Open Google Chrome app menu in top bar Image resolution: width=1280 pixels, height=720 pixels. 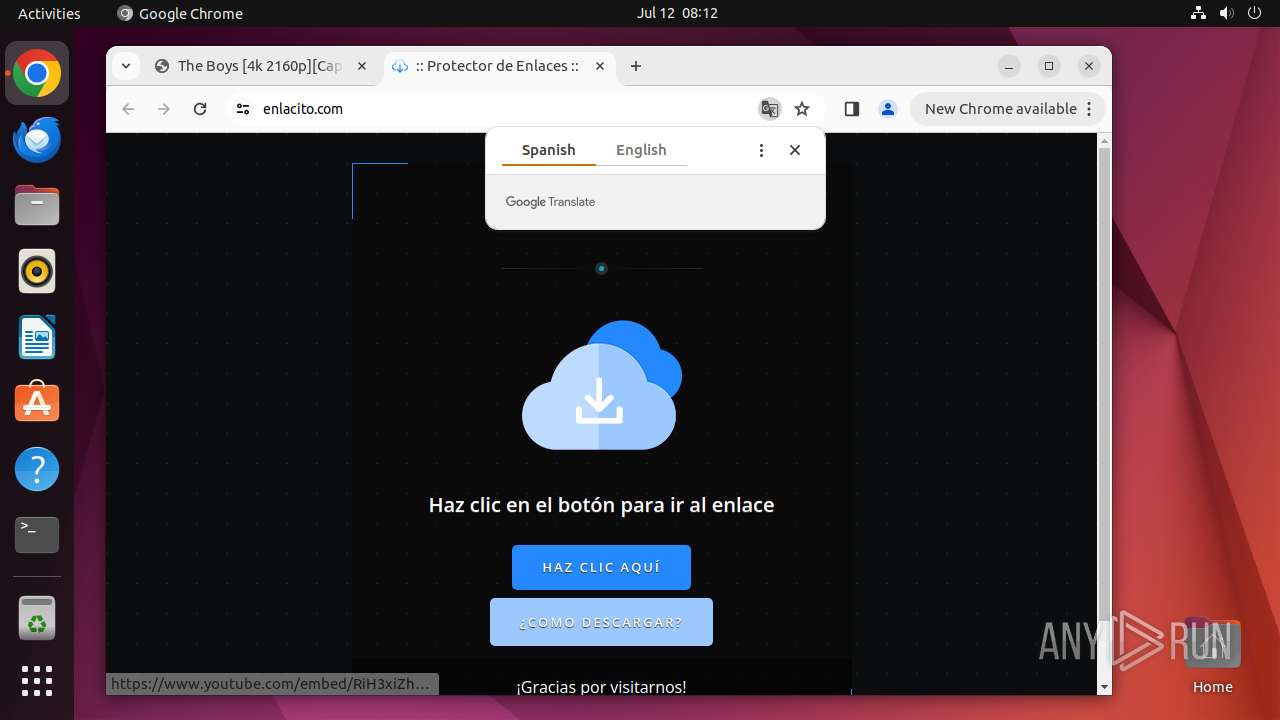180,13
